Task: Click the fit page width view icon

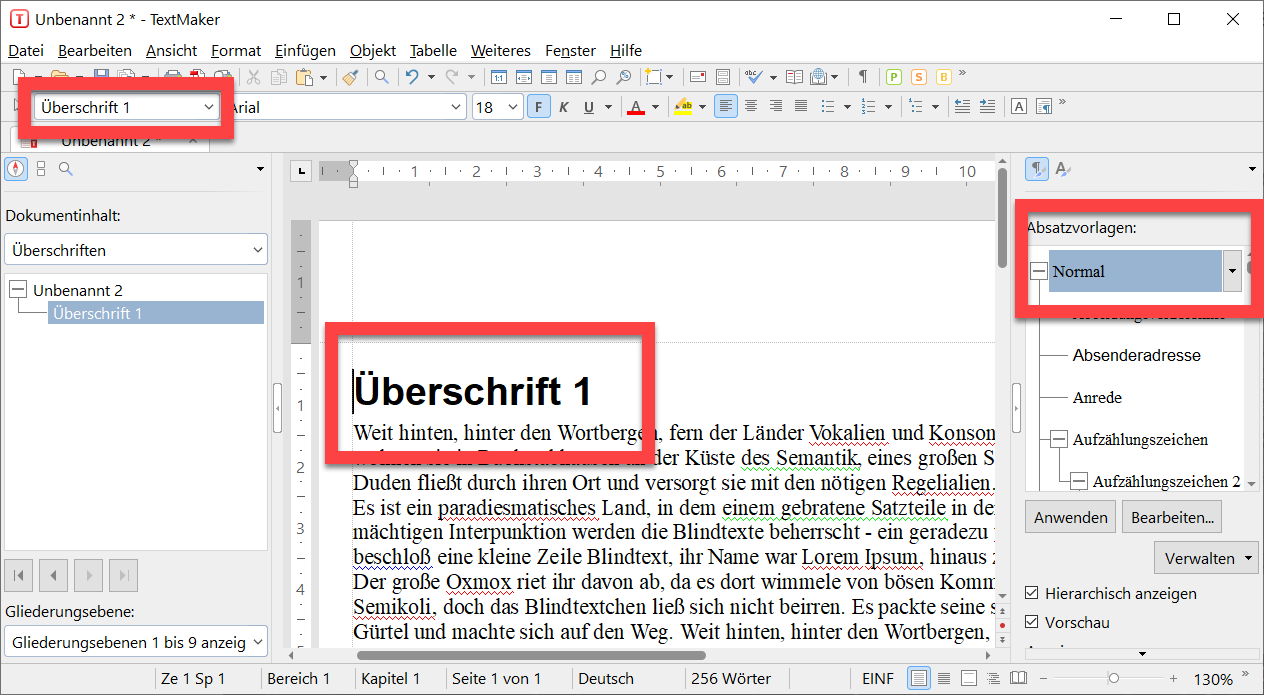Action: [x=523, y=77]
